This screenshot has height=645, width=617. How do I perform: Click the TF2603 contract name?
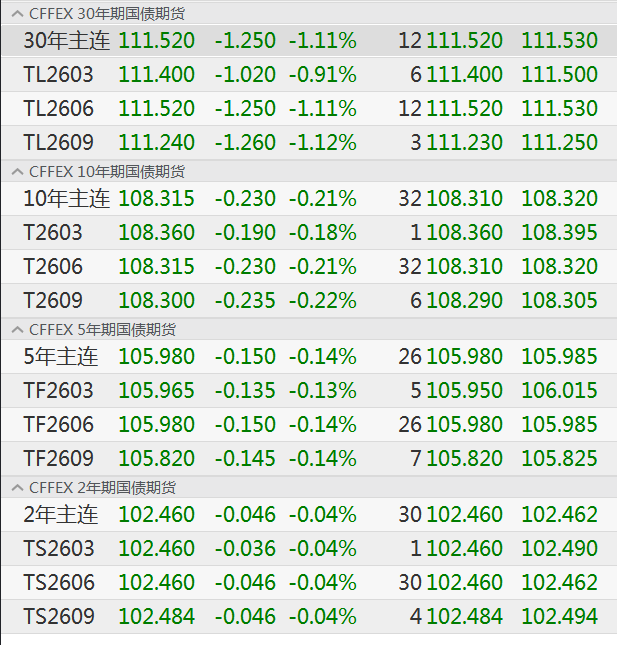pyautogui.click(x=58, y=391)
